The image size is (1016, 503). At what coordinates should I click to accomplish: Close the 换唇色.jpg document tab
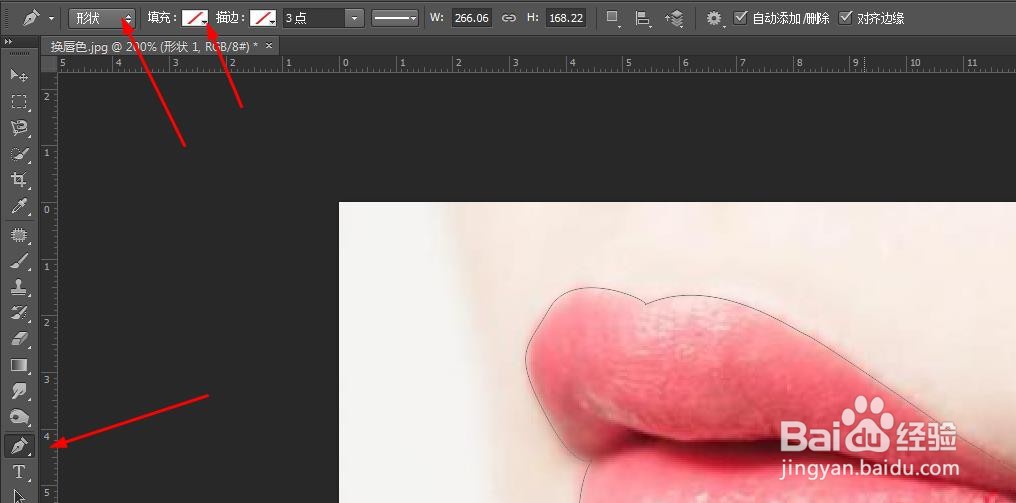pos(269,45)
